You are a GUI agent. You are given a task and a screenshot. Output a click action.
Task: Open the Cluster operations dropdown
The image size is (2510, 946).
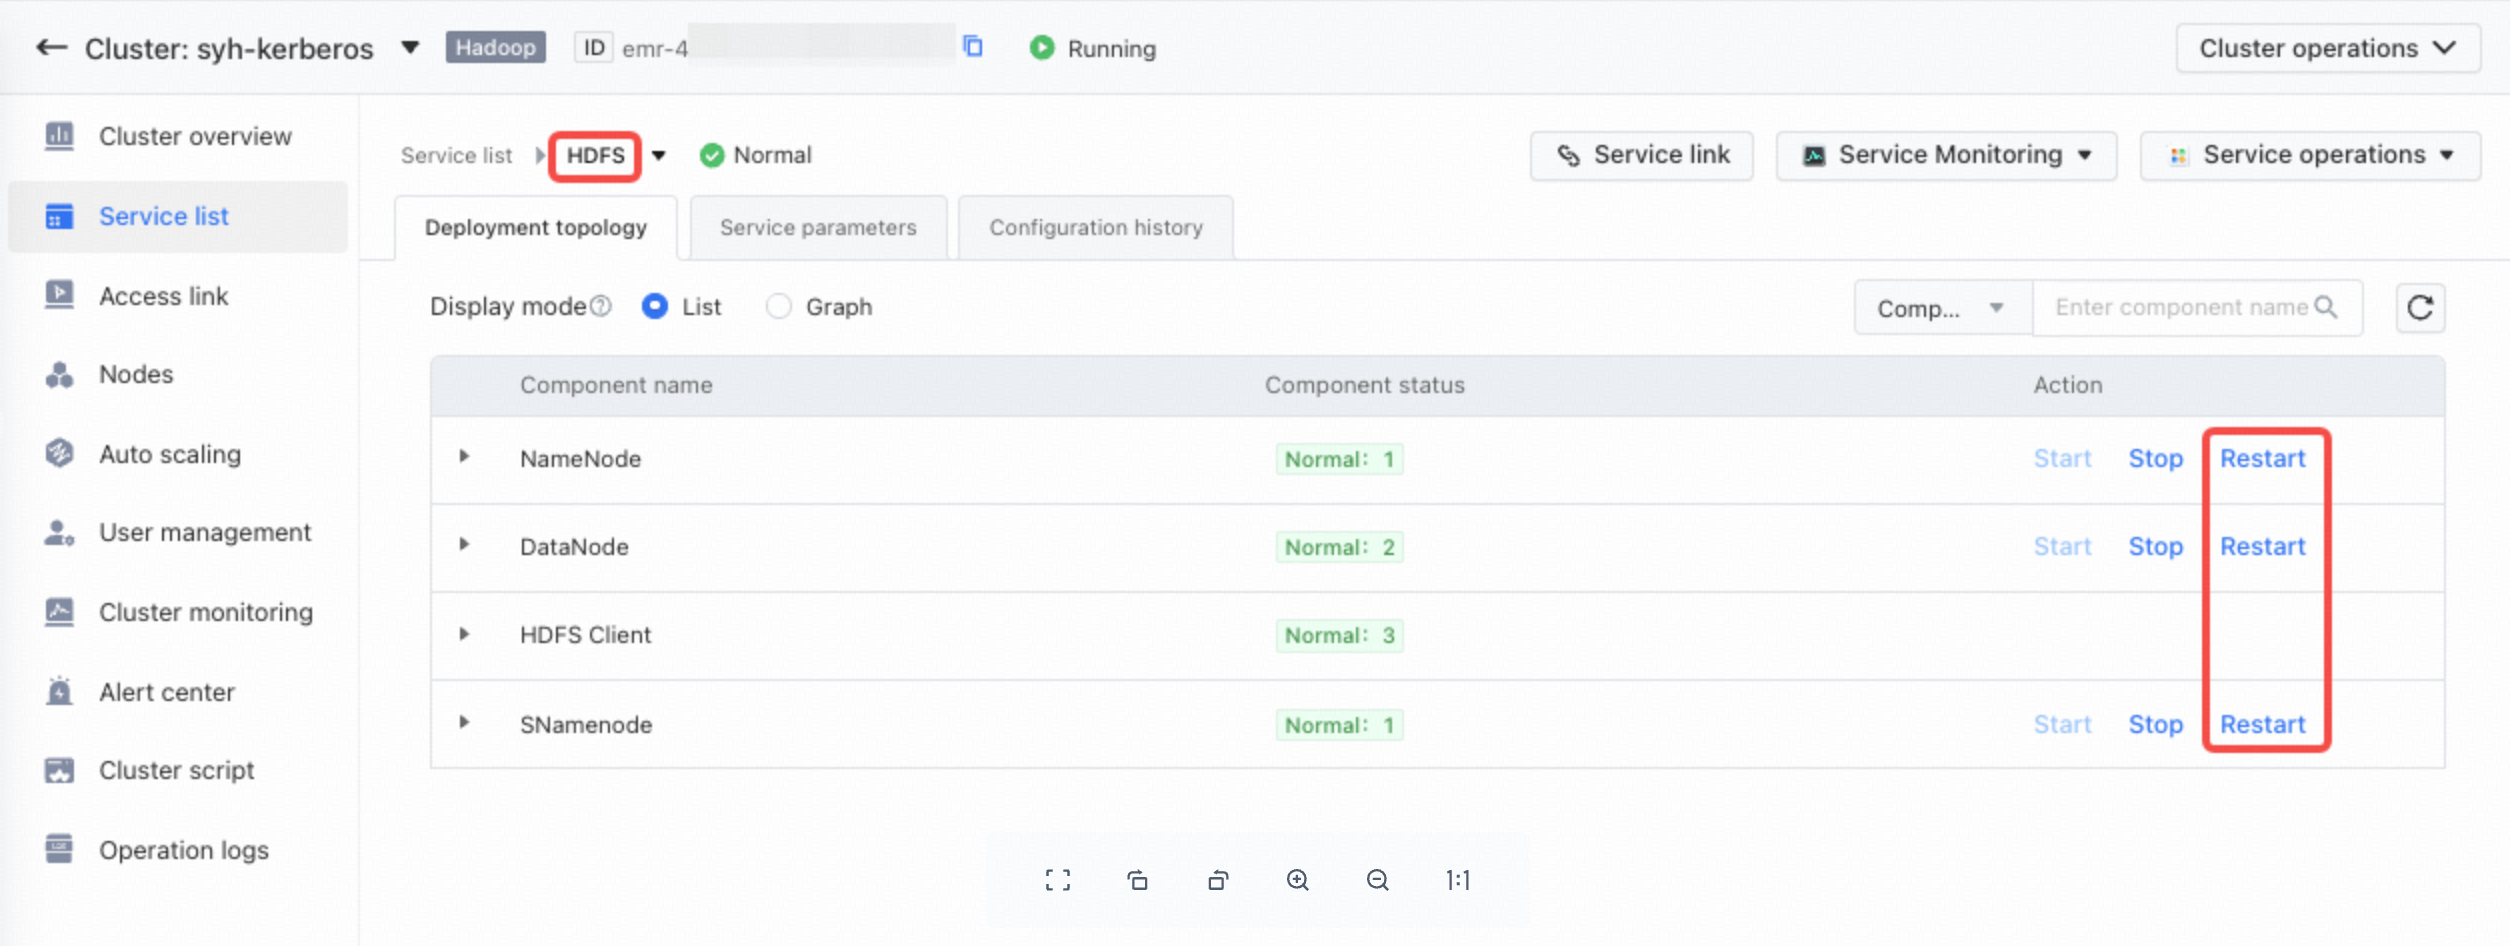click(x=2328, y=48)
